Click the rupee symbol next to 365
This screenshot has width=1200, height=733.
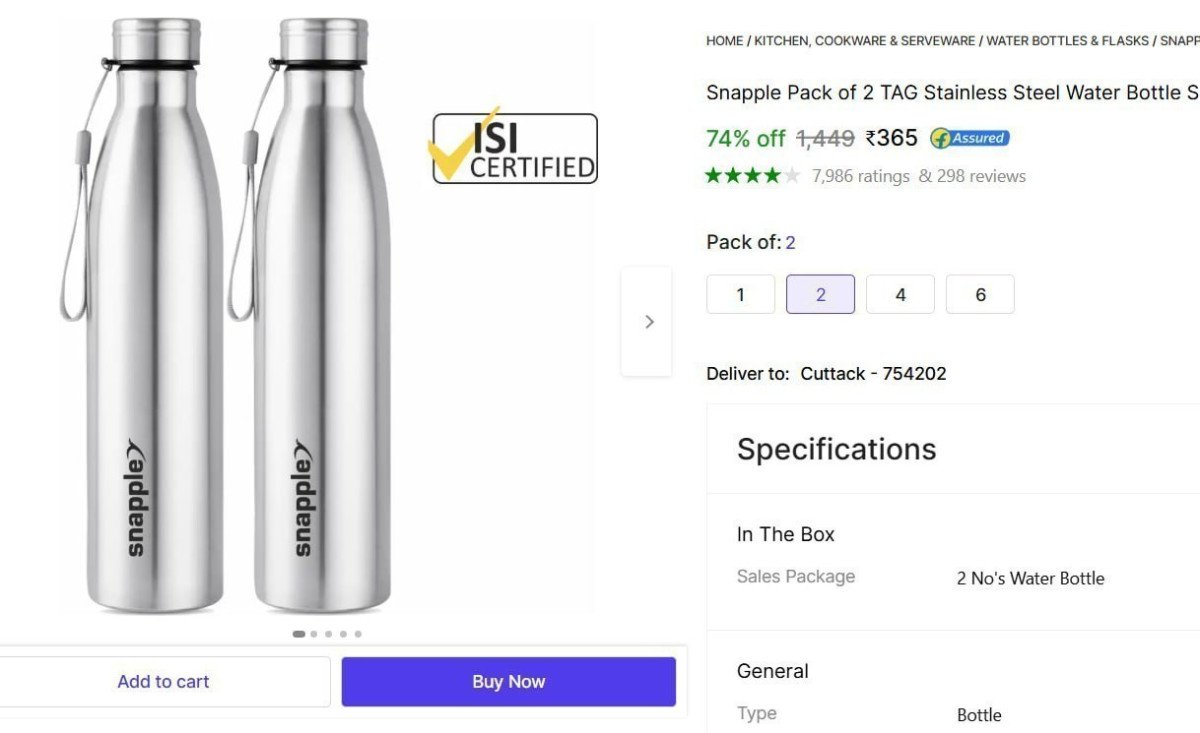click(873, 138)
